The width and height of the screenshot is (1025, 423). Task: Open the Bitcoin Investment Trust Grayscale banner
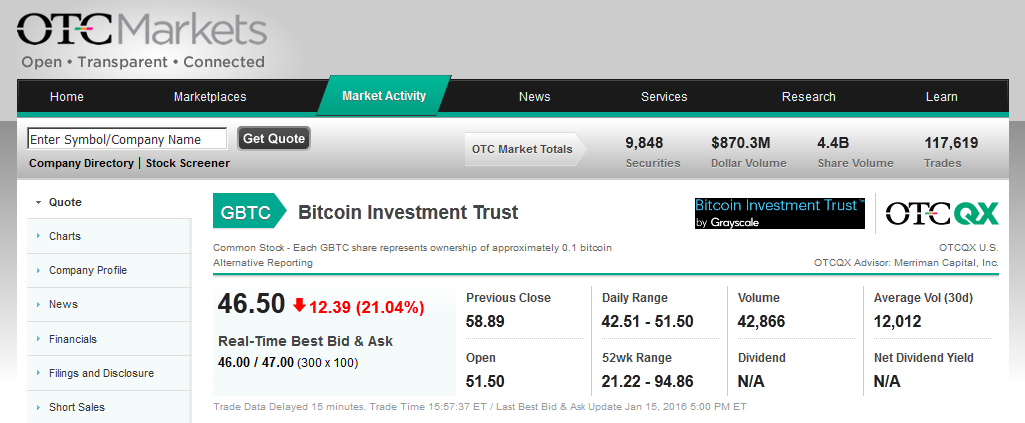pos(779,213)
